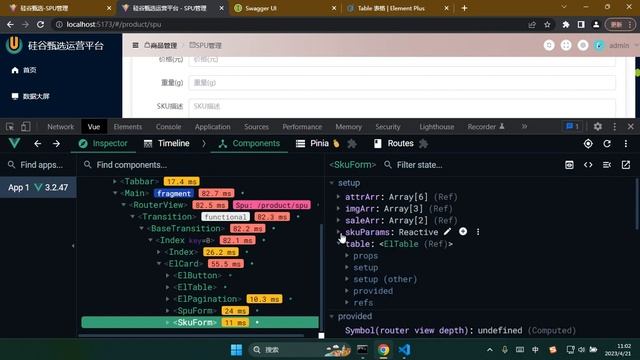
Task: Collapse the setup state section
Action: point(332,183)
